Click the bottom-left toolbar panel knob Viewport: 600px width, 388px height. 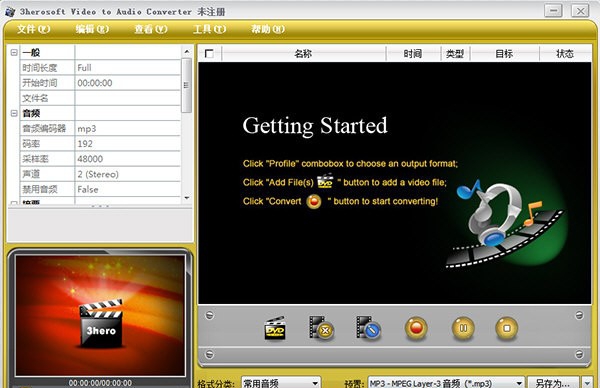tap(209, 354)
